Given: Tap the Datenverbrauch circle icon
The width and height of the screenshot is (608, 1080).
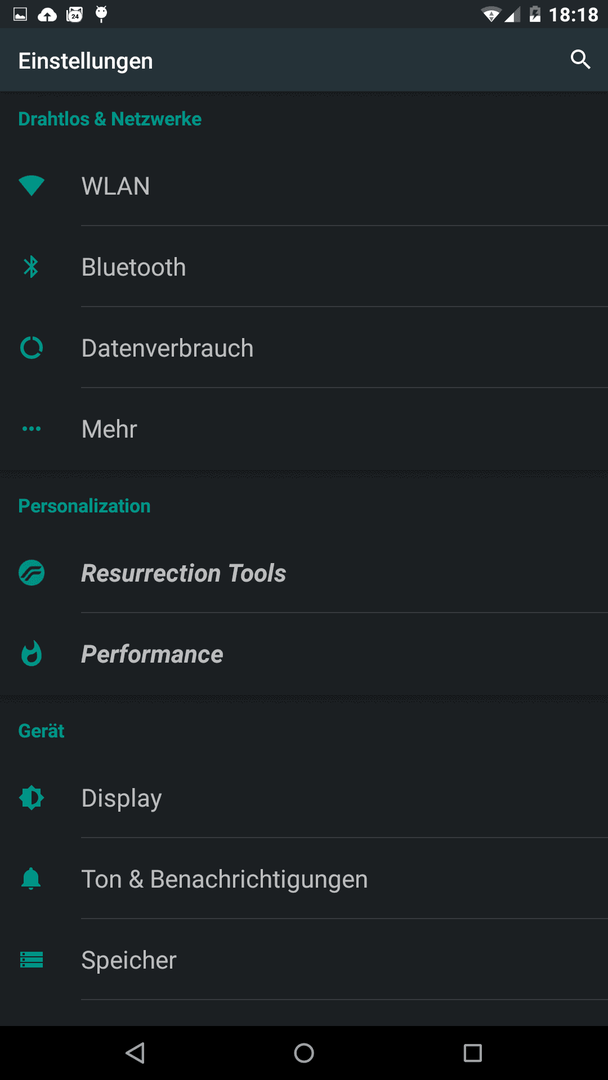Looking at the screenshot, I should tap(31, 348).
